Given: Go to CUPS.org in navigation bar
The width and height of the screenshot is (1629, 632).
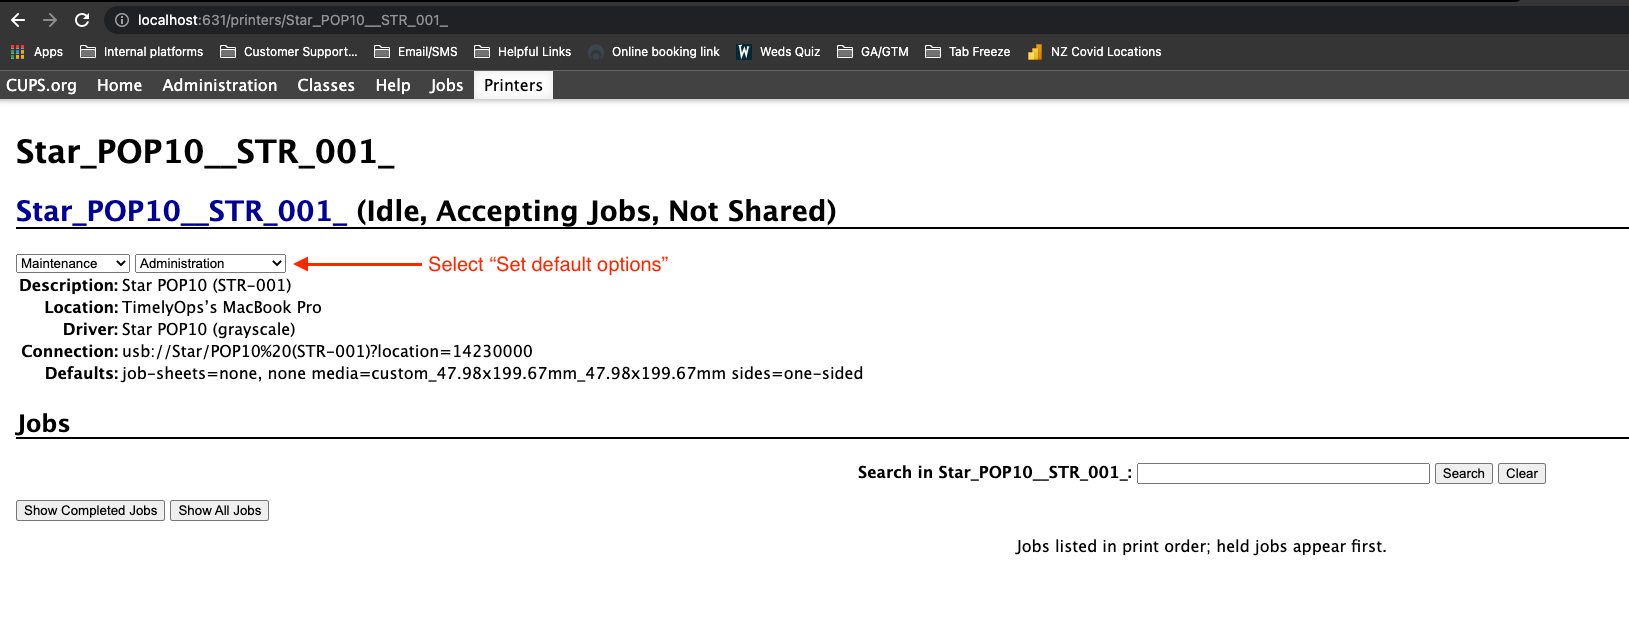Looking at the screenshot, I should pyautogui.click(x=41, y=85).
